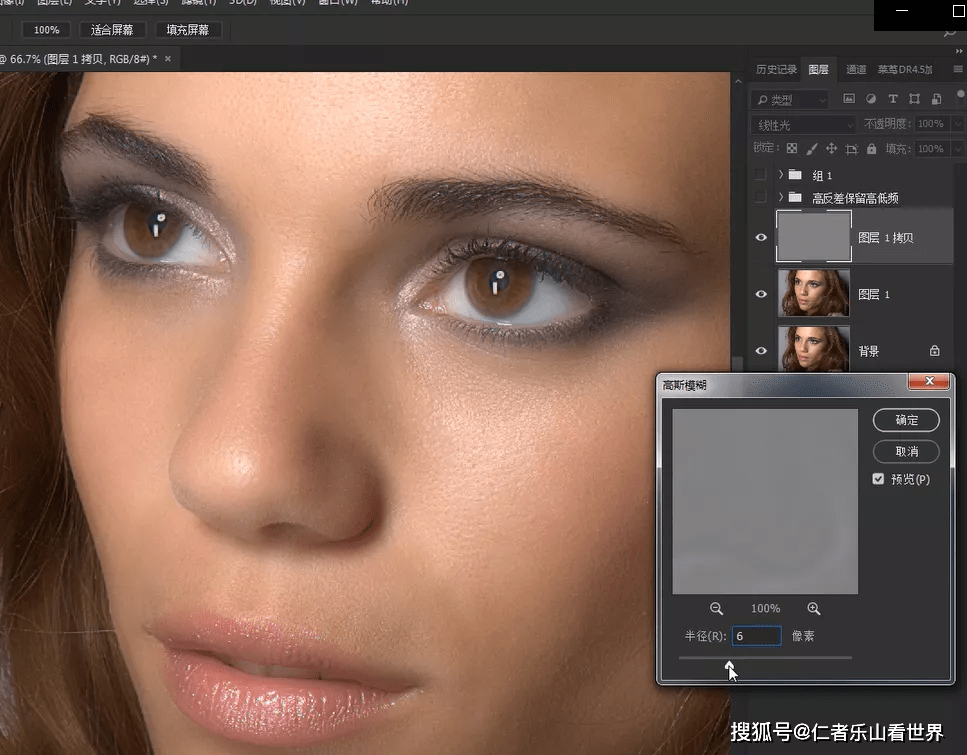The width and height of the screenshot is (967, 755).
Task: Click the lock icon on 背景 layer
Action: pyautogui.click(x=935, y=350)
